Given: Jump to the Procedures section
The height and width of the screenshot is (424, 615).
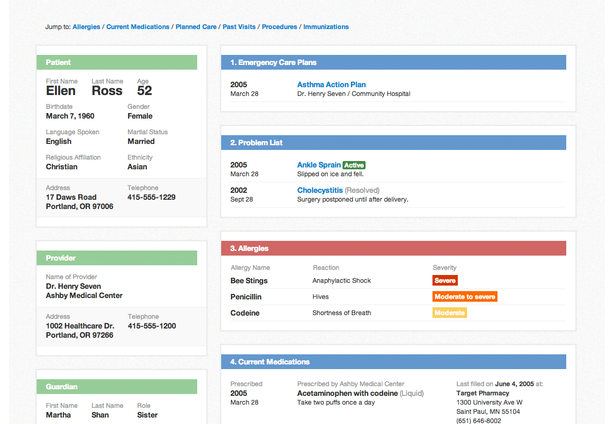Looking at the screenshot, I should (279, 27).
